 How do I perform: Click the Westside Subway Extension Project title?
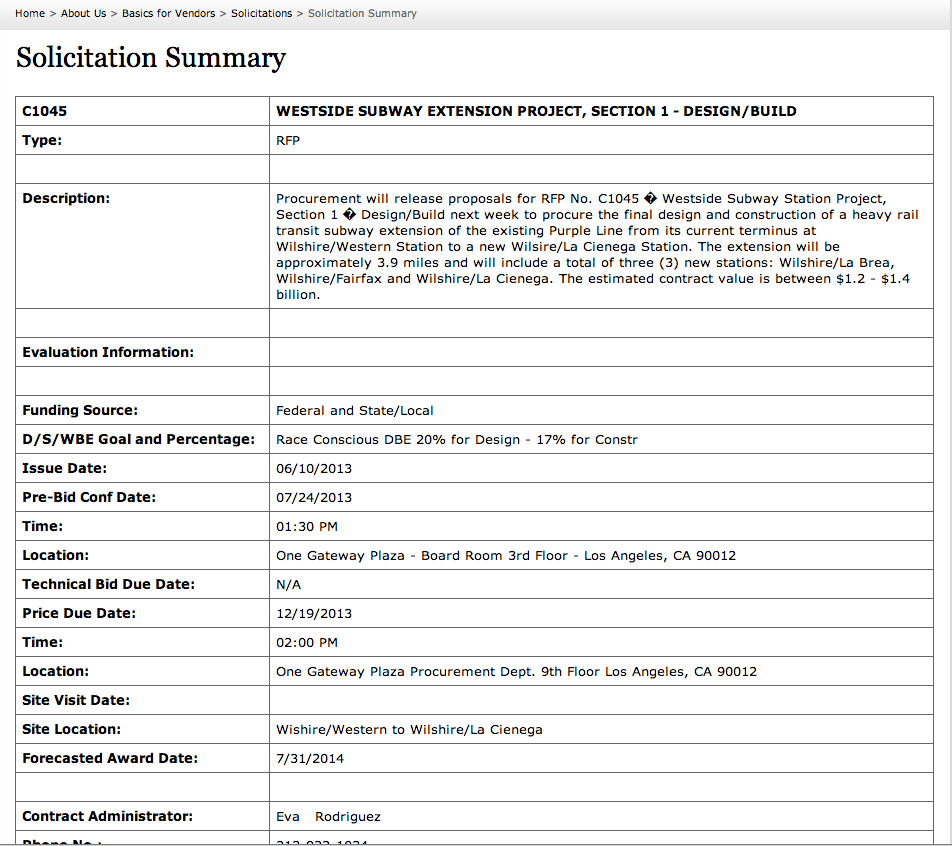536,111
